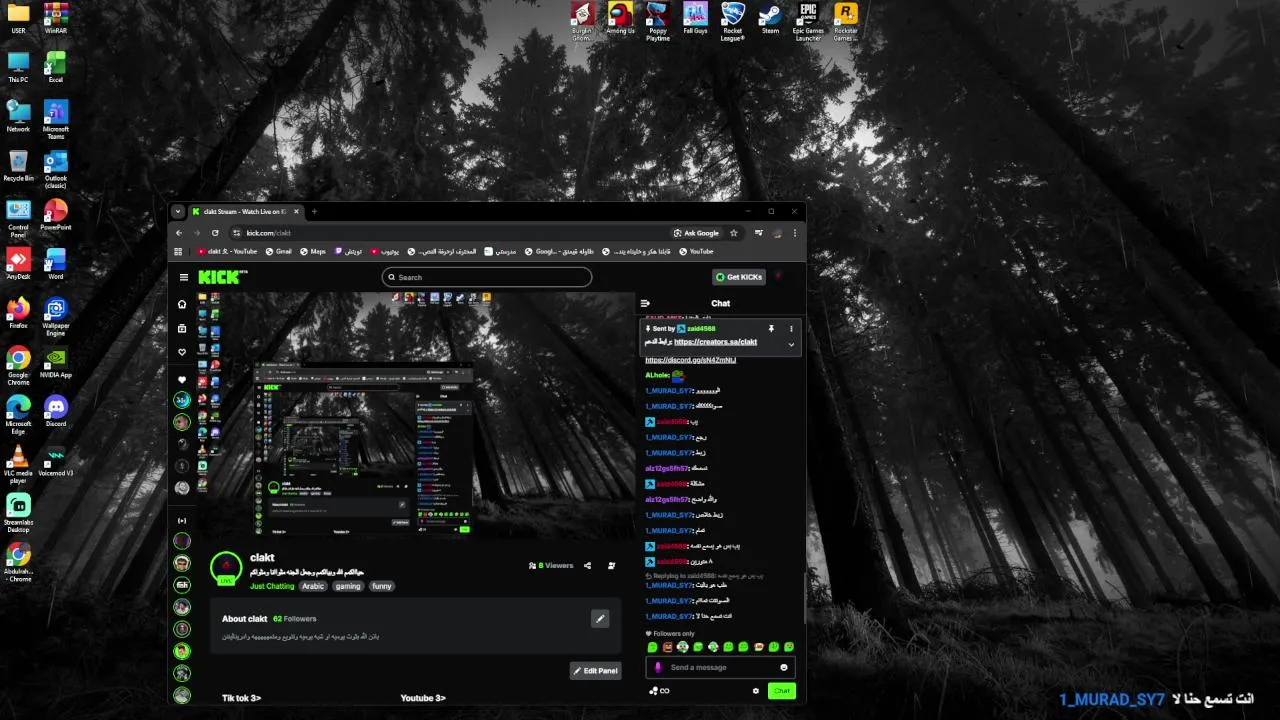Open the VLC media player shortcut
The image size is (1280, 720).
[18, 464]
